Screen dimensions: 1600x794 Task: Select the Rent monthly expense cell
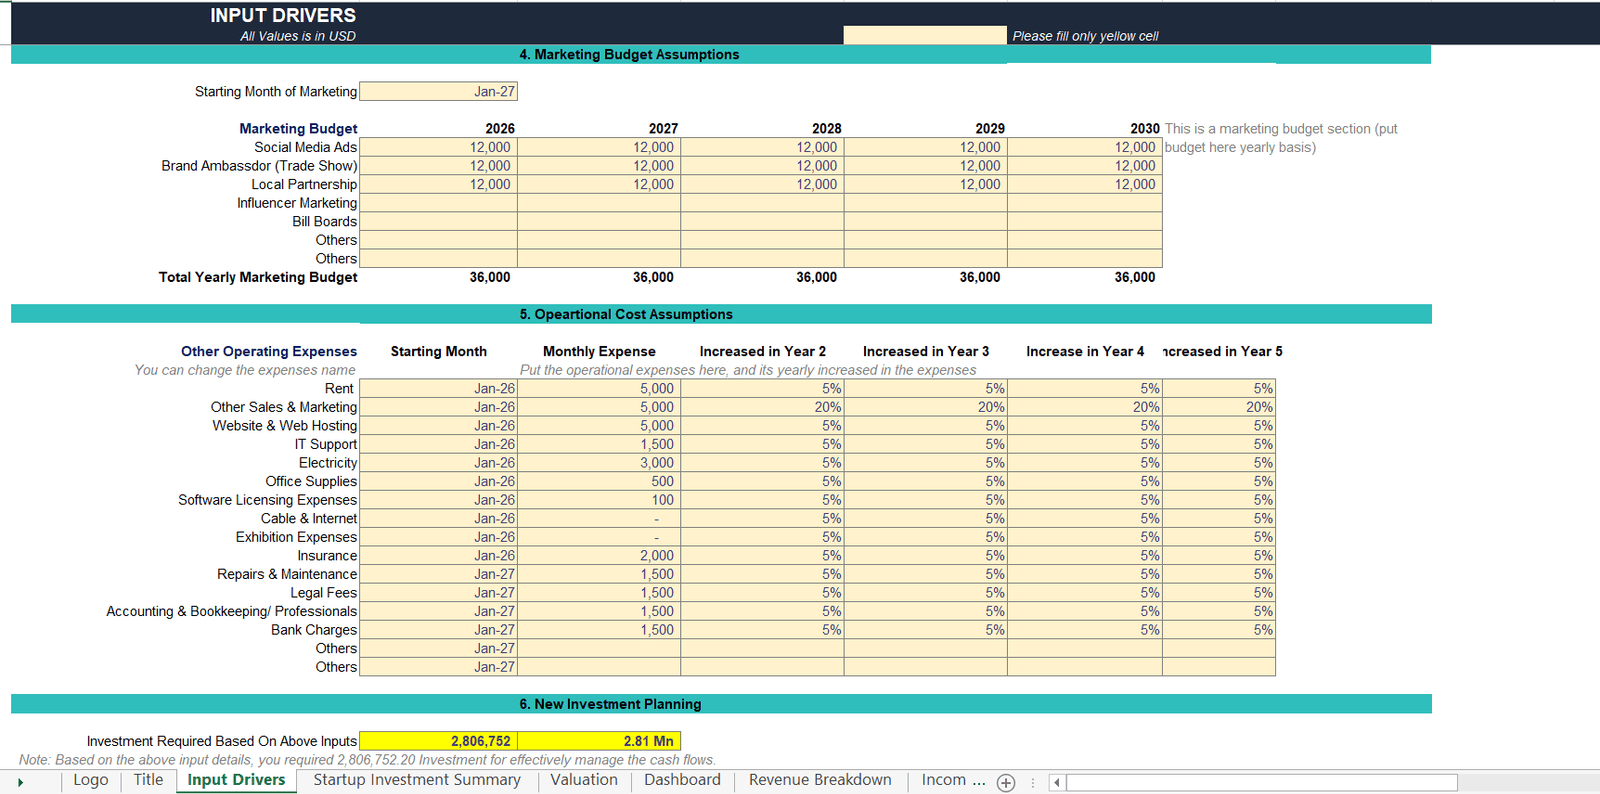point(599,389)
